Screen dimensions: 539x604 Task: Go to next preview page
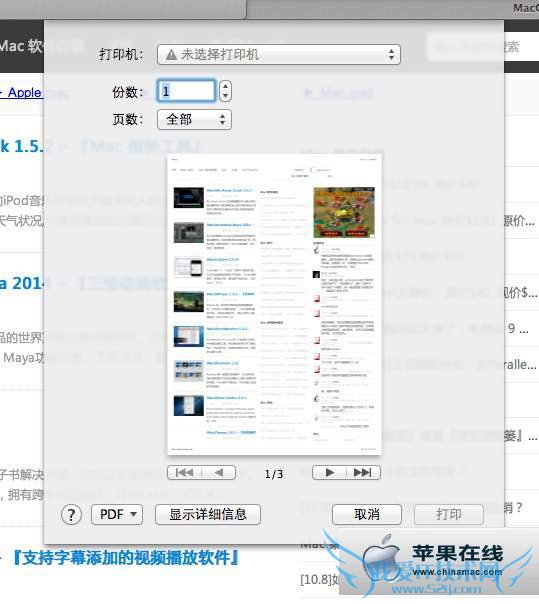tap(329, 472)
